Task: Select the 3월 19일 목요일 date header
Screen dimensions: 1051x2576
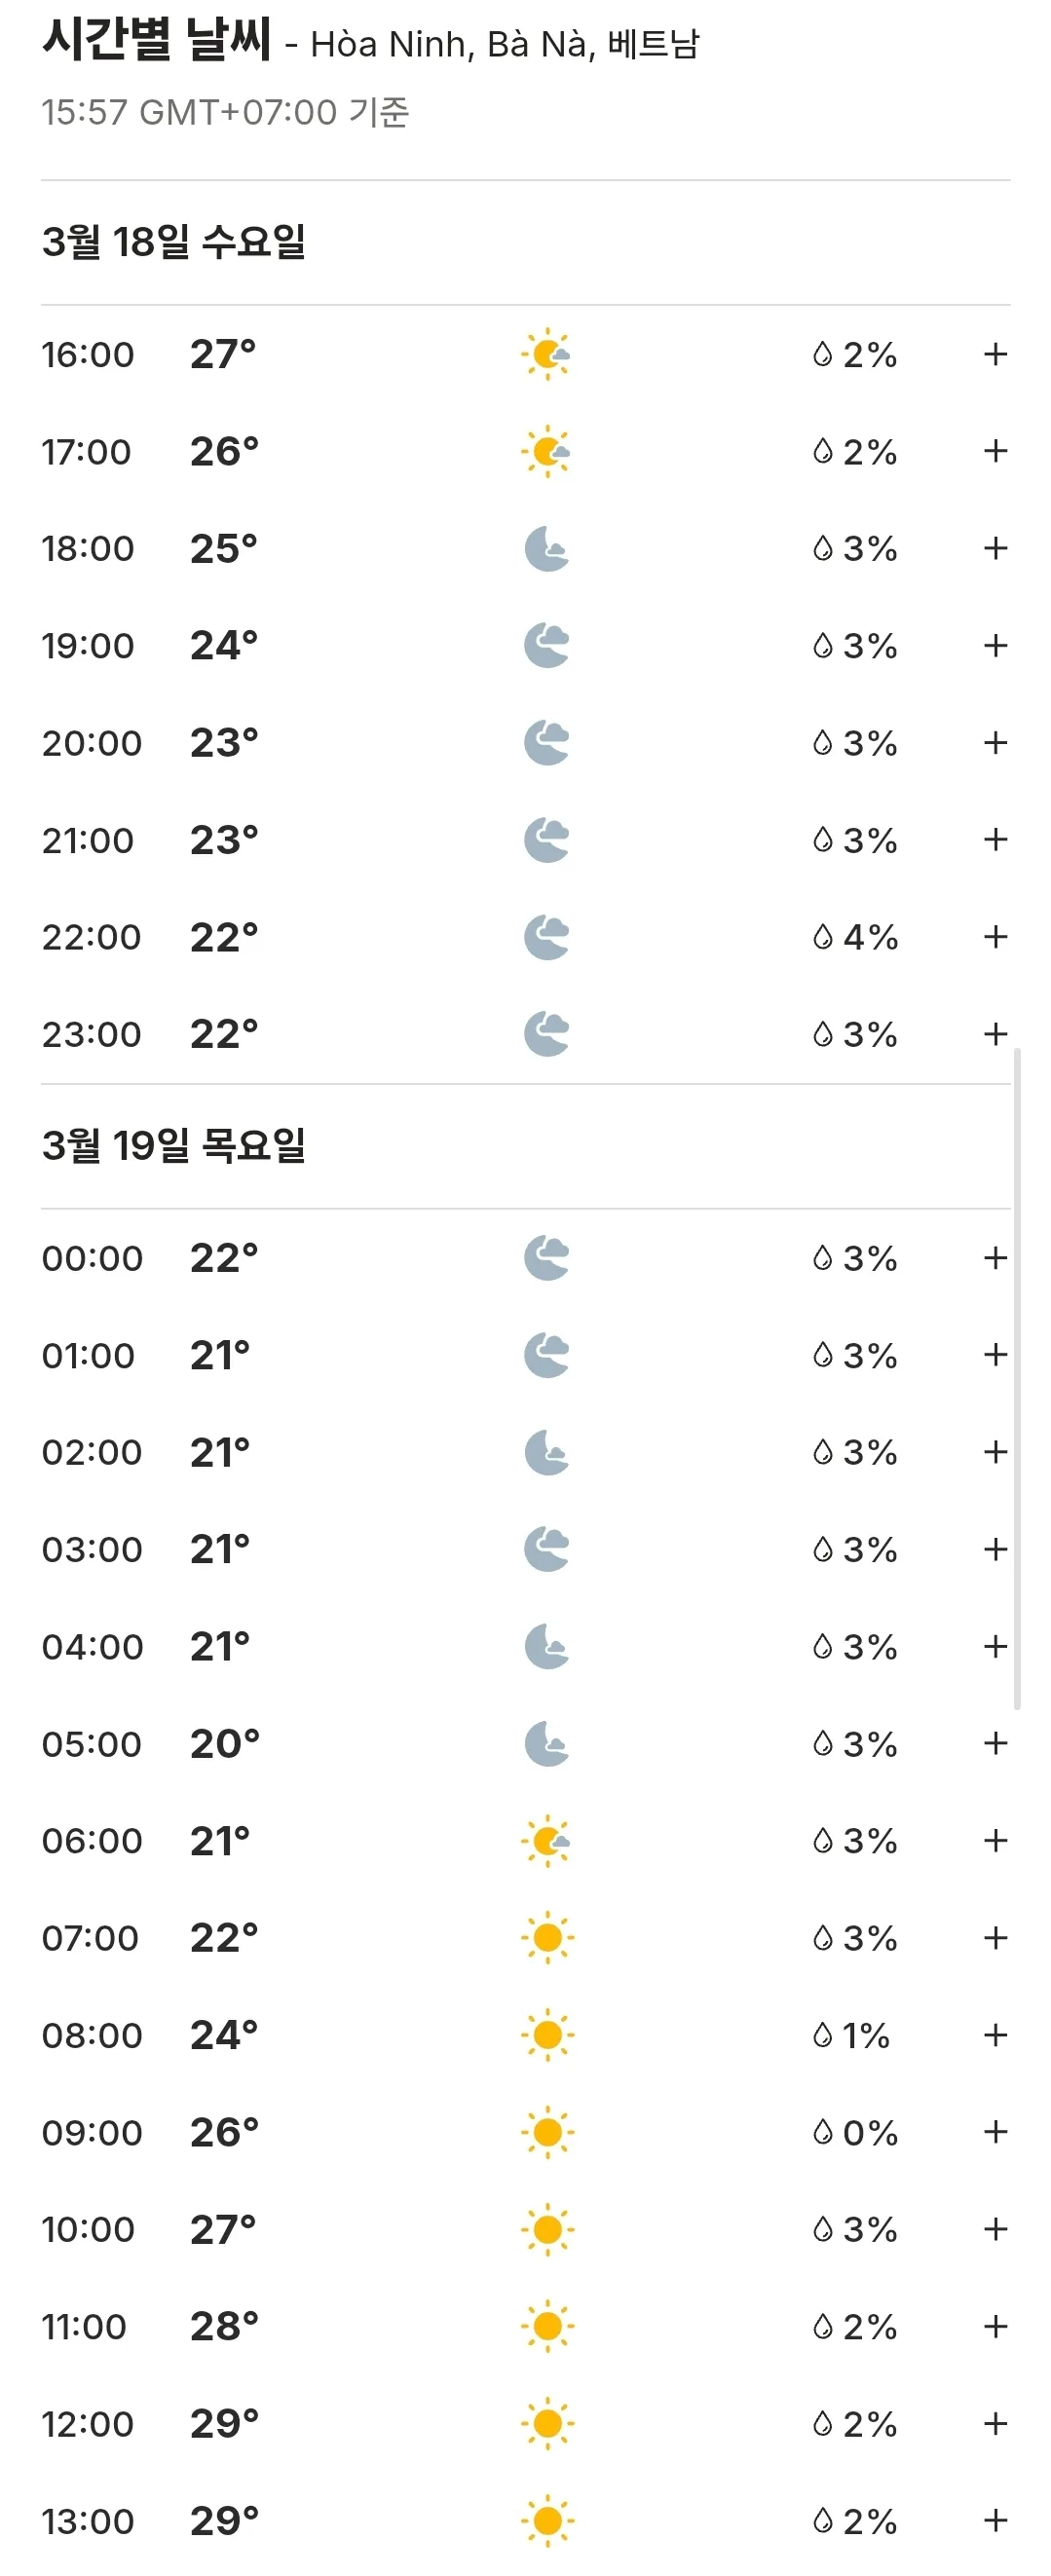Action: click(174, 1145)
